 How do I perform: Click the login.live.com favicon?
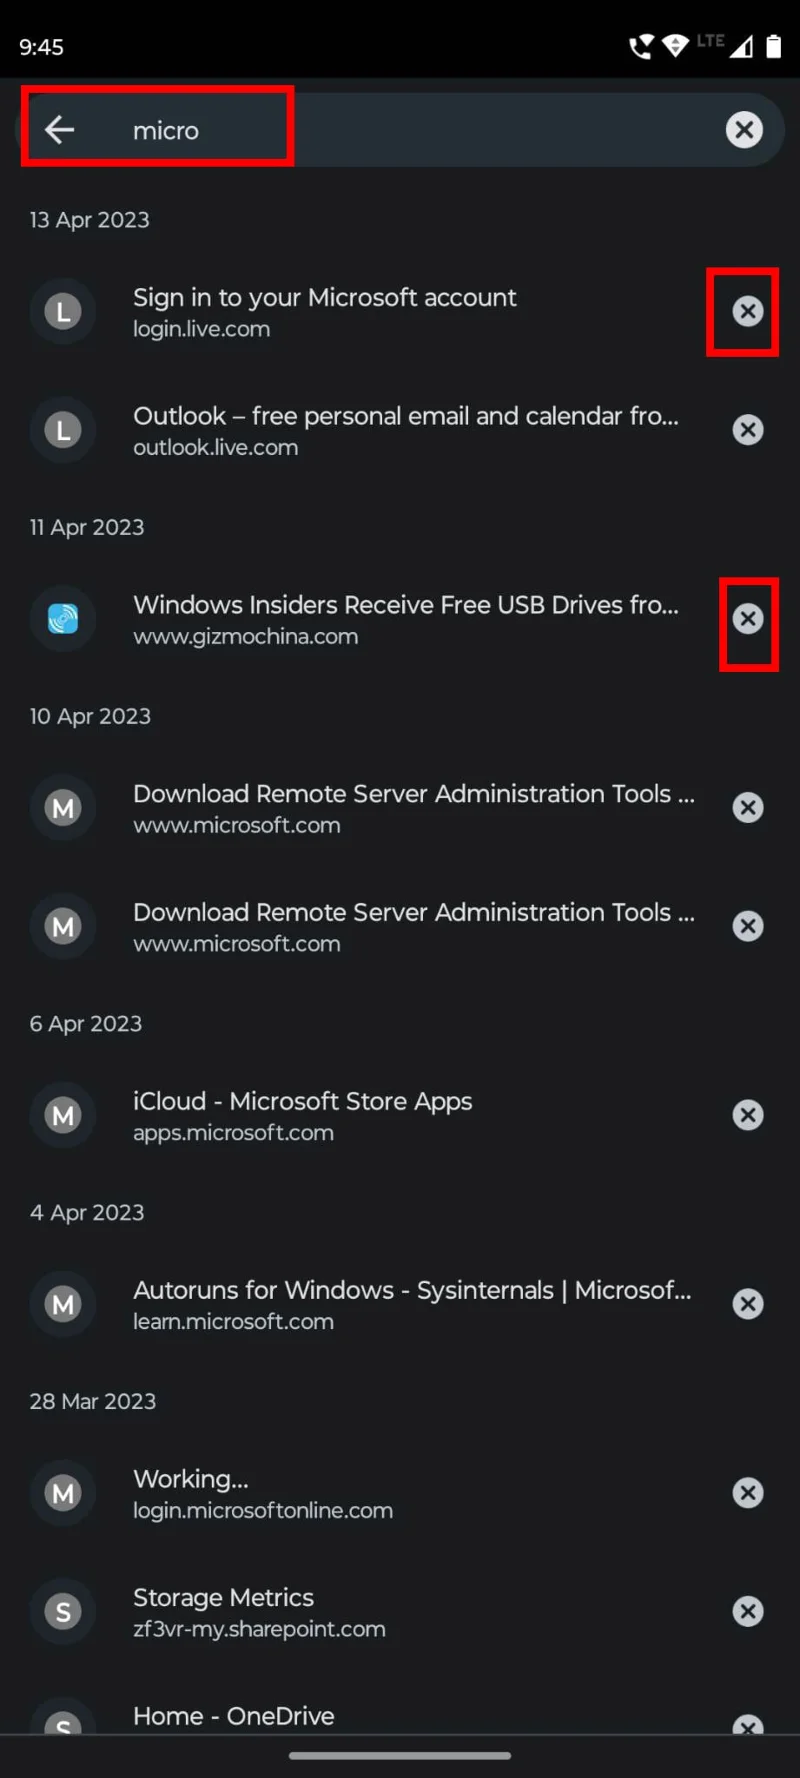[x=62, y=311]
